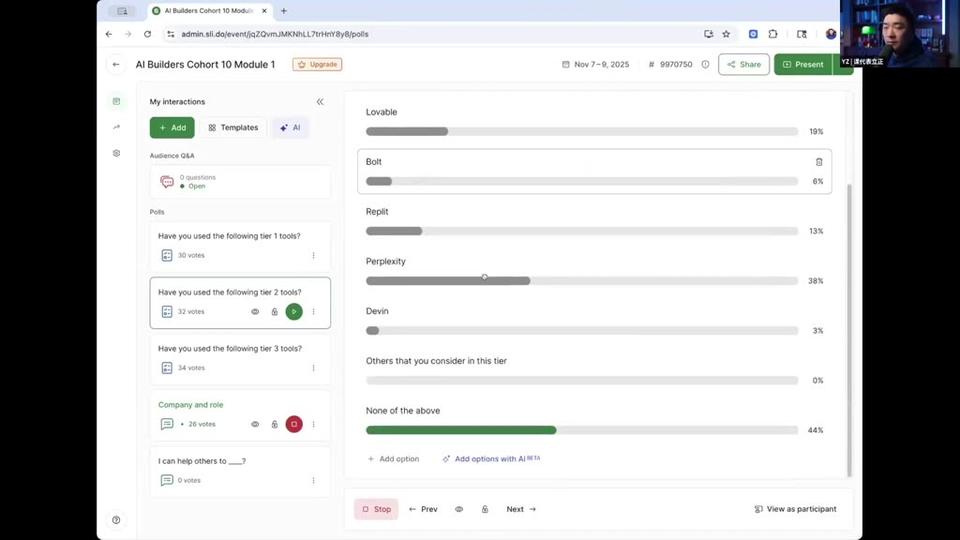Open the interactions icon in left sidebar
This screenshot has height=540, width=960.
pyautogui.click(x=116, y=101)
